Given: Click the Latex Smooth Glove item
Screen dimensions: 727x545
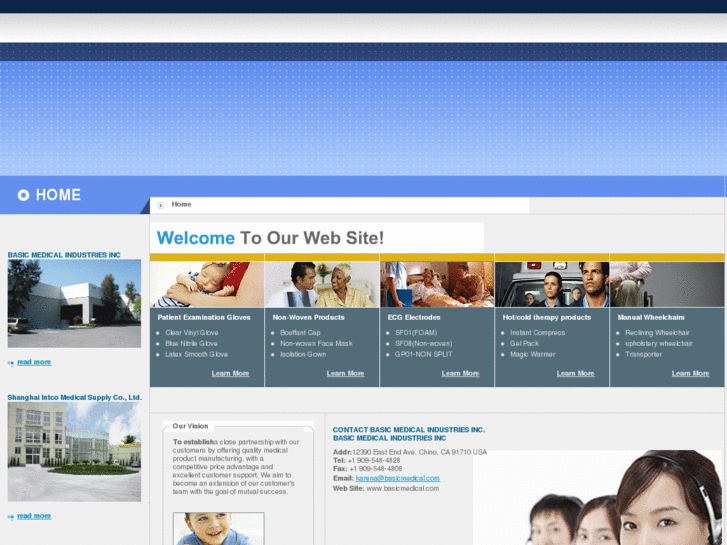Looking at the screenshot, I should (x=197, y=354).
